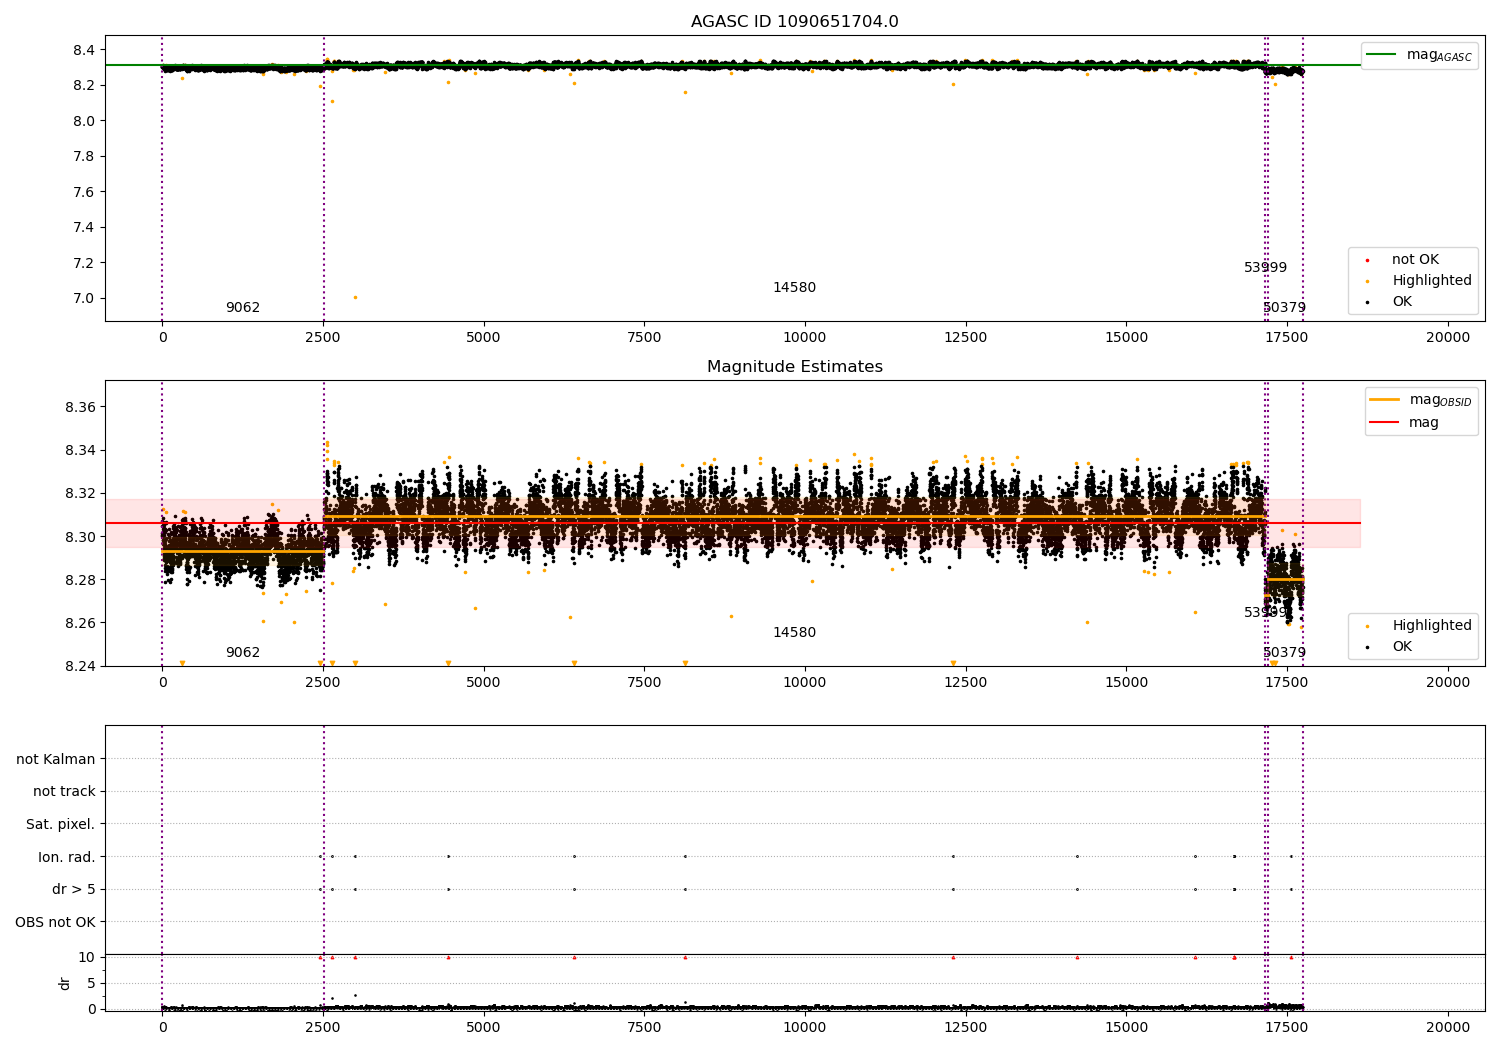This screenshot has height=1050, width=1500.
Task: Click the orange outlier point at magnitude 7.0
Action: point(355,297)
